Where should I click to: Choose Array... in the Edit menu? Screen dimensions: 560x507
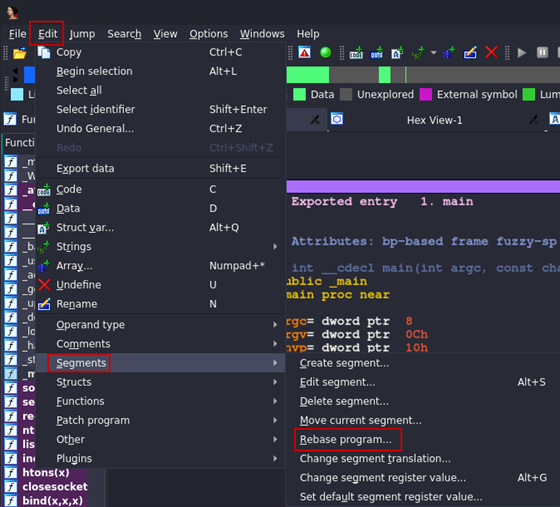point(161,266)
